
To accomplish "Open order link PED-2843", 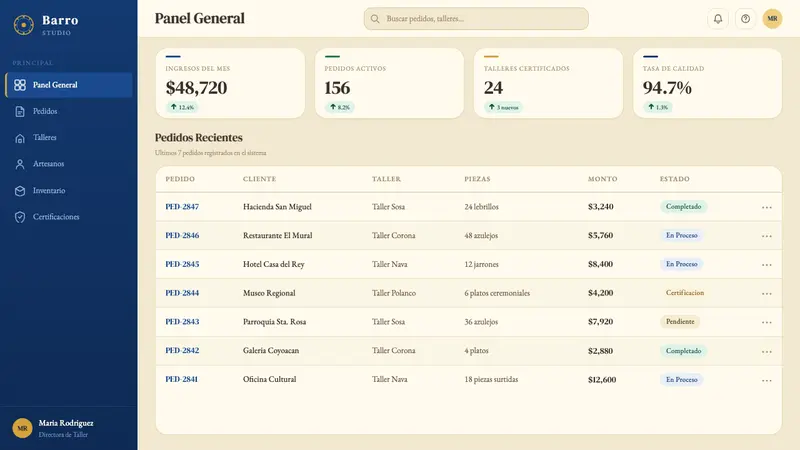I will [182, 321].
